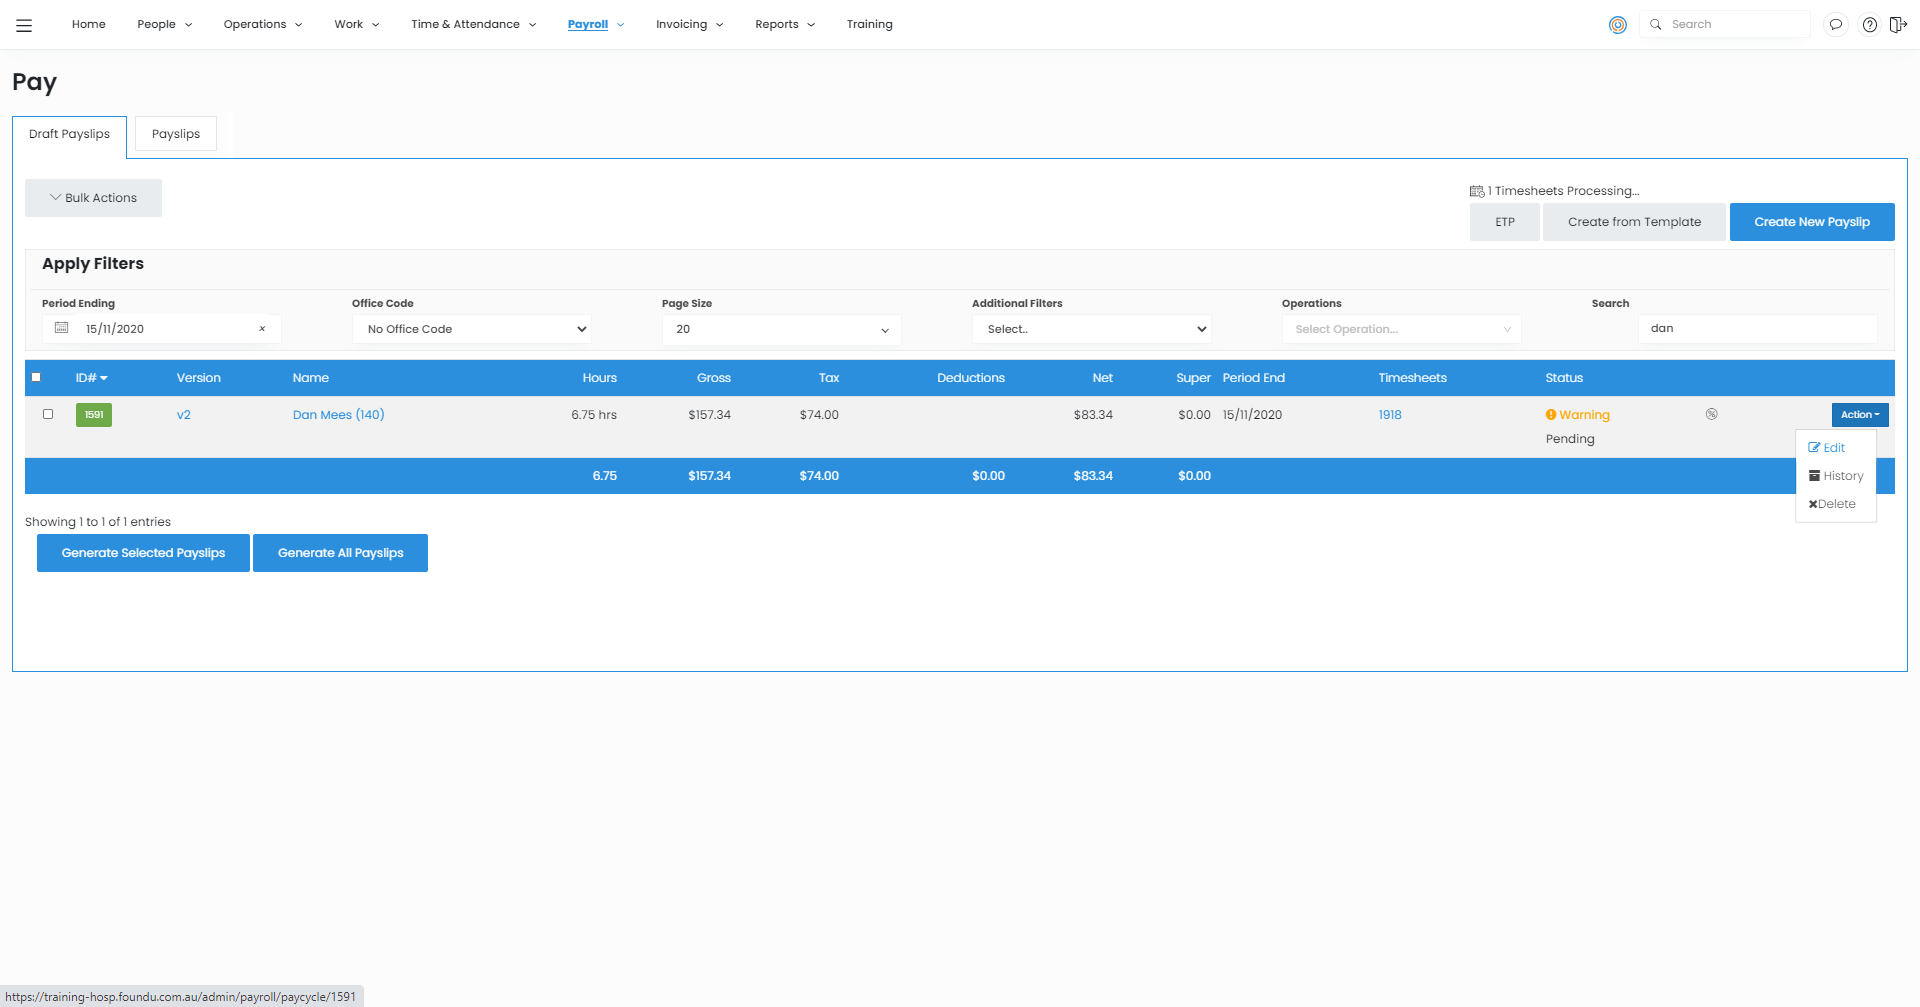Click the target icon beside the search box

(x=1617, y=25)
